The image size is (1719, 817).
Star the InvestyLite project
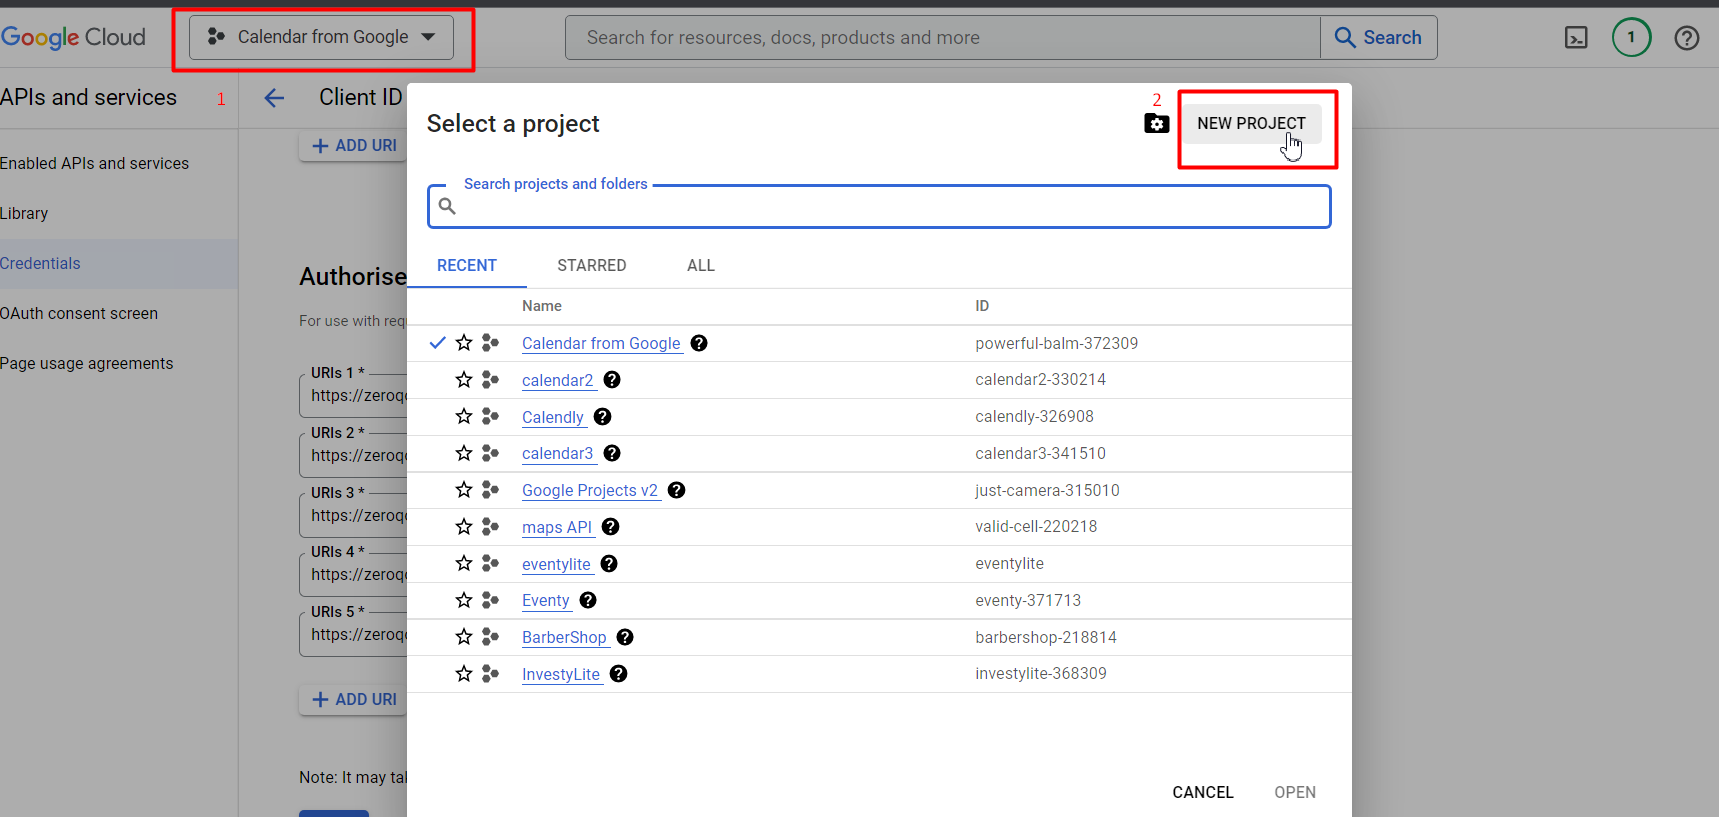pyautogui.click(x=464, y=674)
